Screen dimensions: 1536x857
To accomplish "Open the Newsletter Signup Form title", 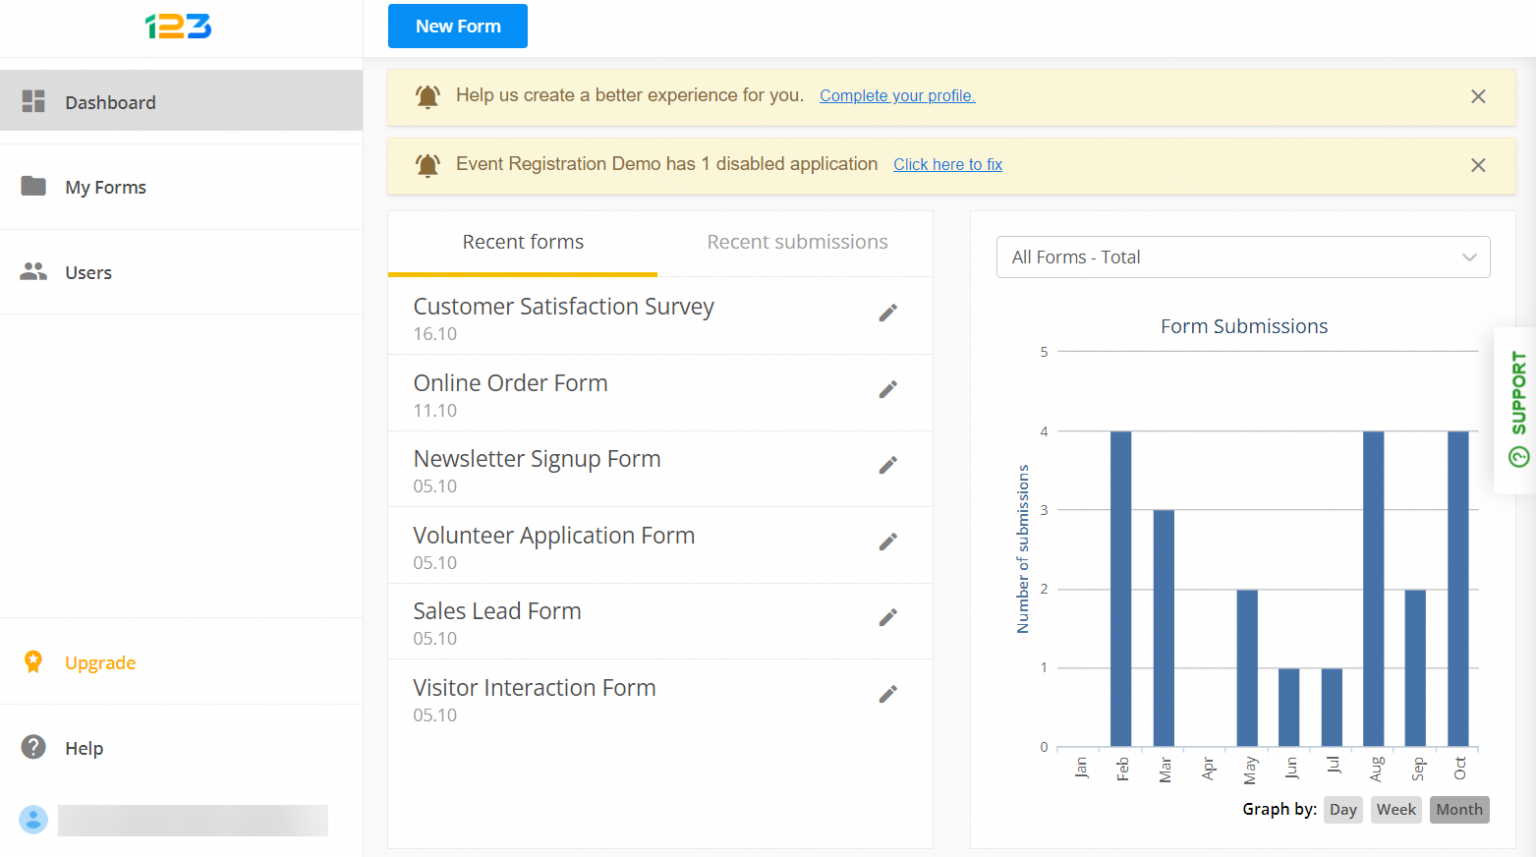I will 537,459.
